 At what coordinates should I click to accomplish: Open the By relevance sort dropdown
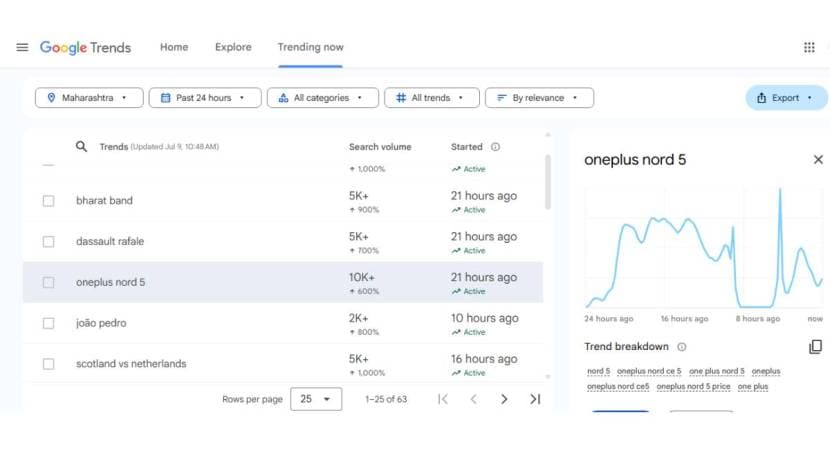coord(539,98)
